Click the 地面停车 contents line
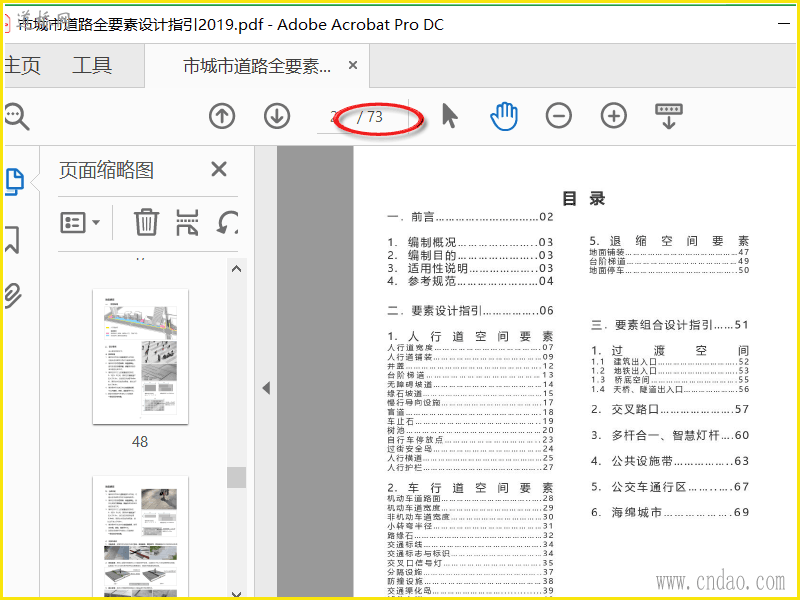 [669, 270]
